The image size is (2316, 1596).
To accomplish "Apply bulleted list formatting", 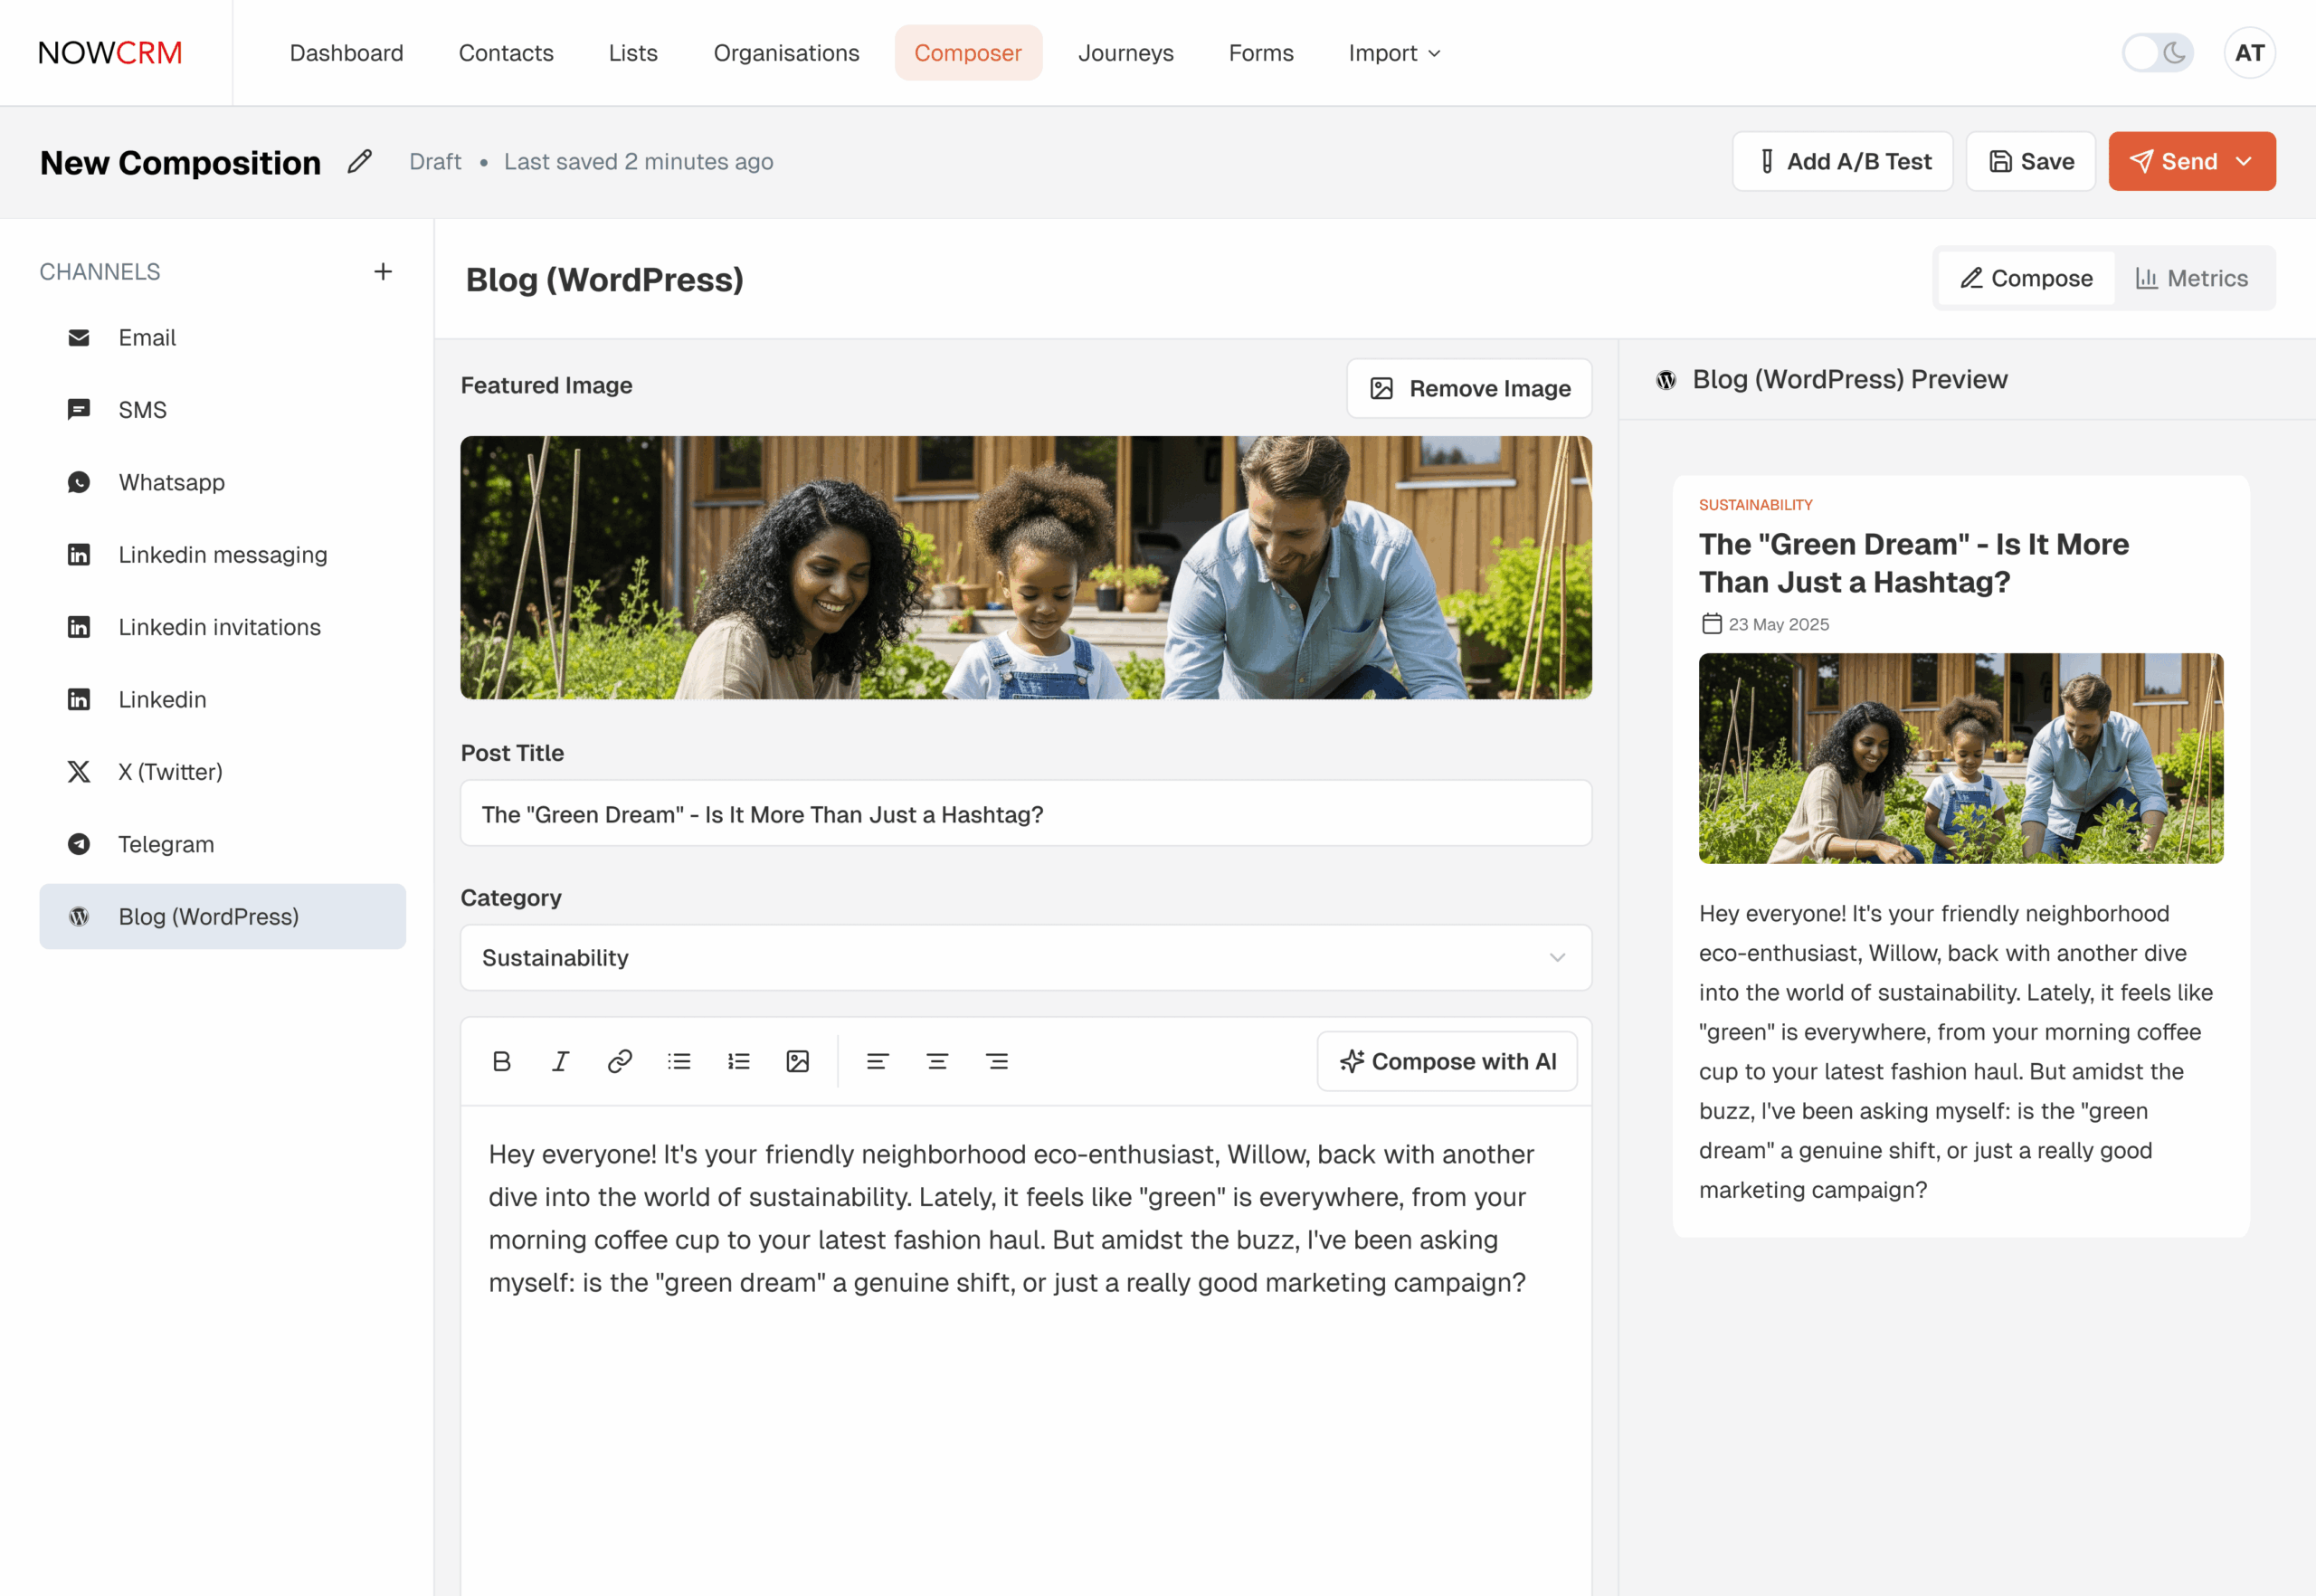I will (x=679, y=1061).
